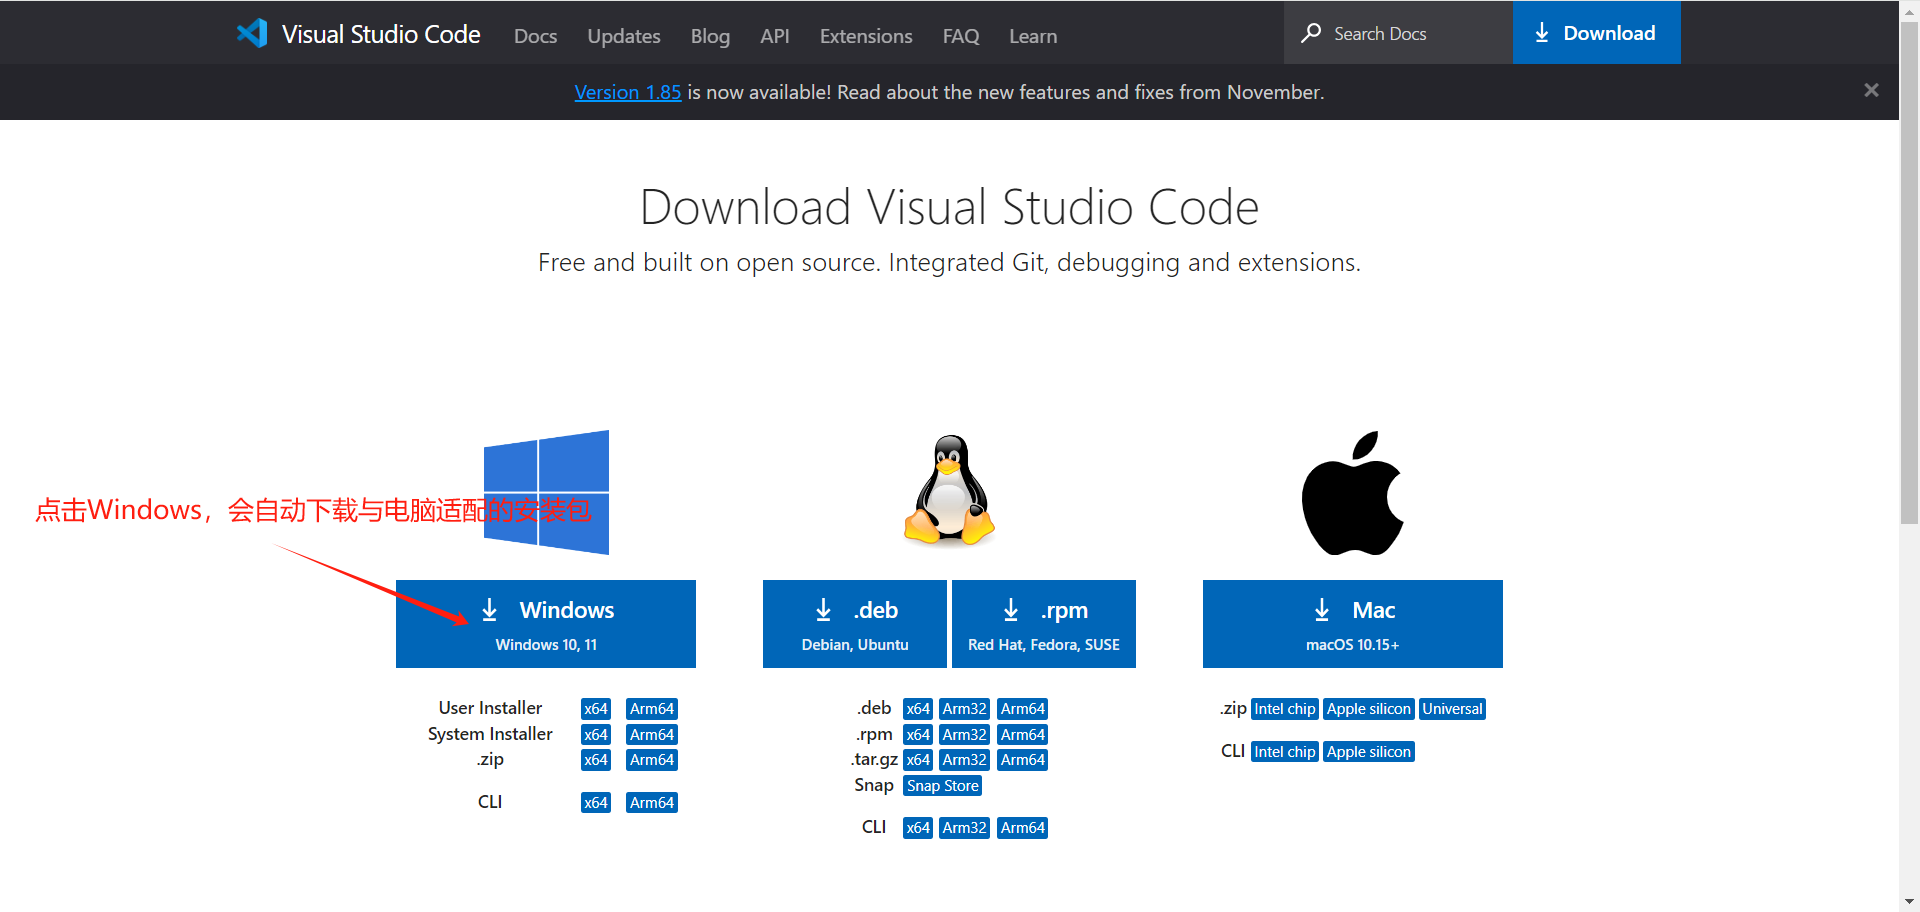Download Windows CLI x64
Image resolution: width=1920 pixels, height=912 pixels.
coord(596,803)
